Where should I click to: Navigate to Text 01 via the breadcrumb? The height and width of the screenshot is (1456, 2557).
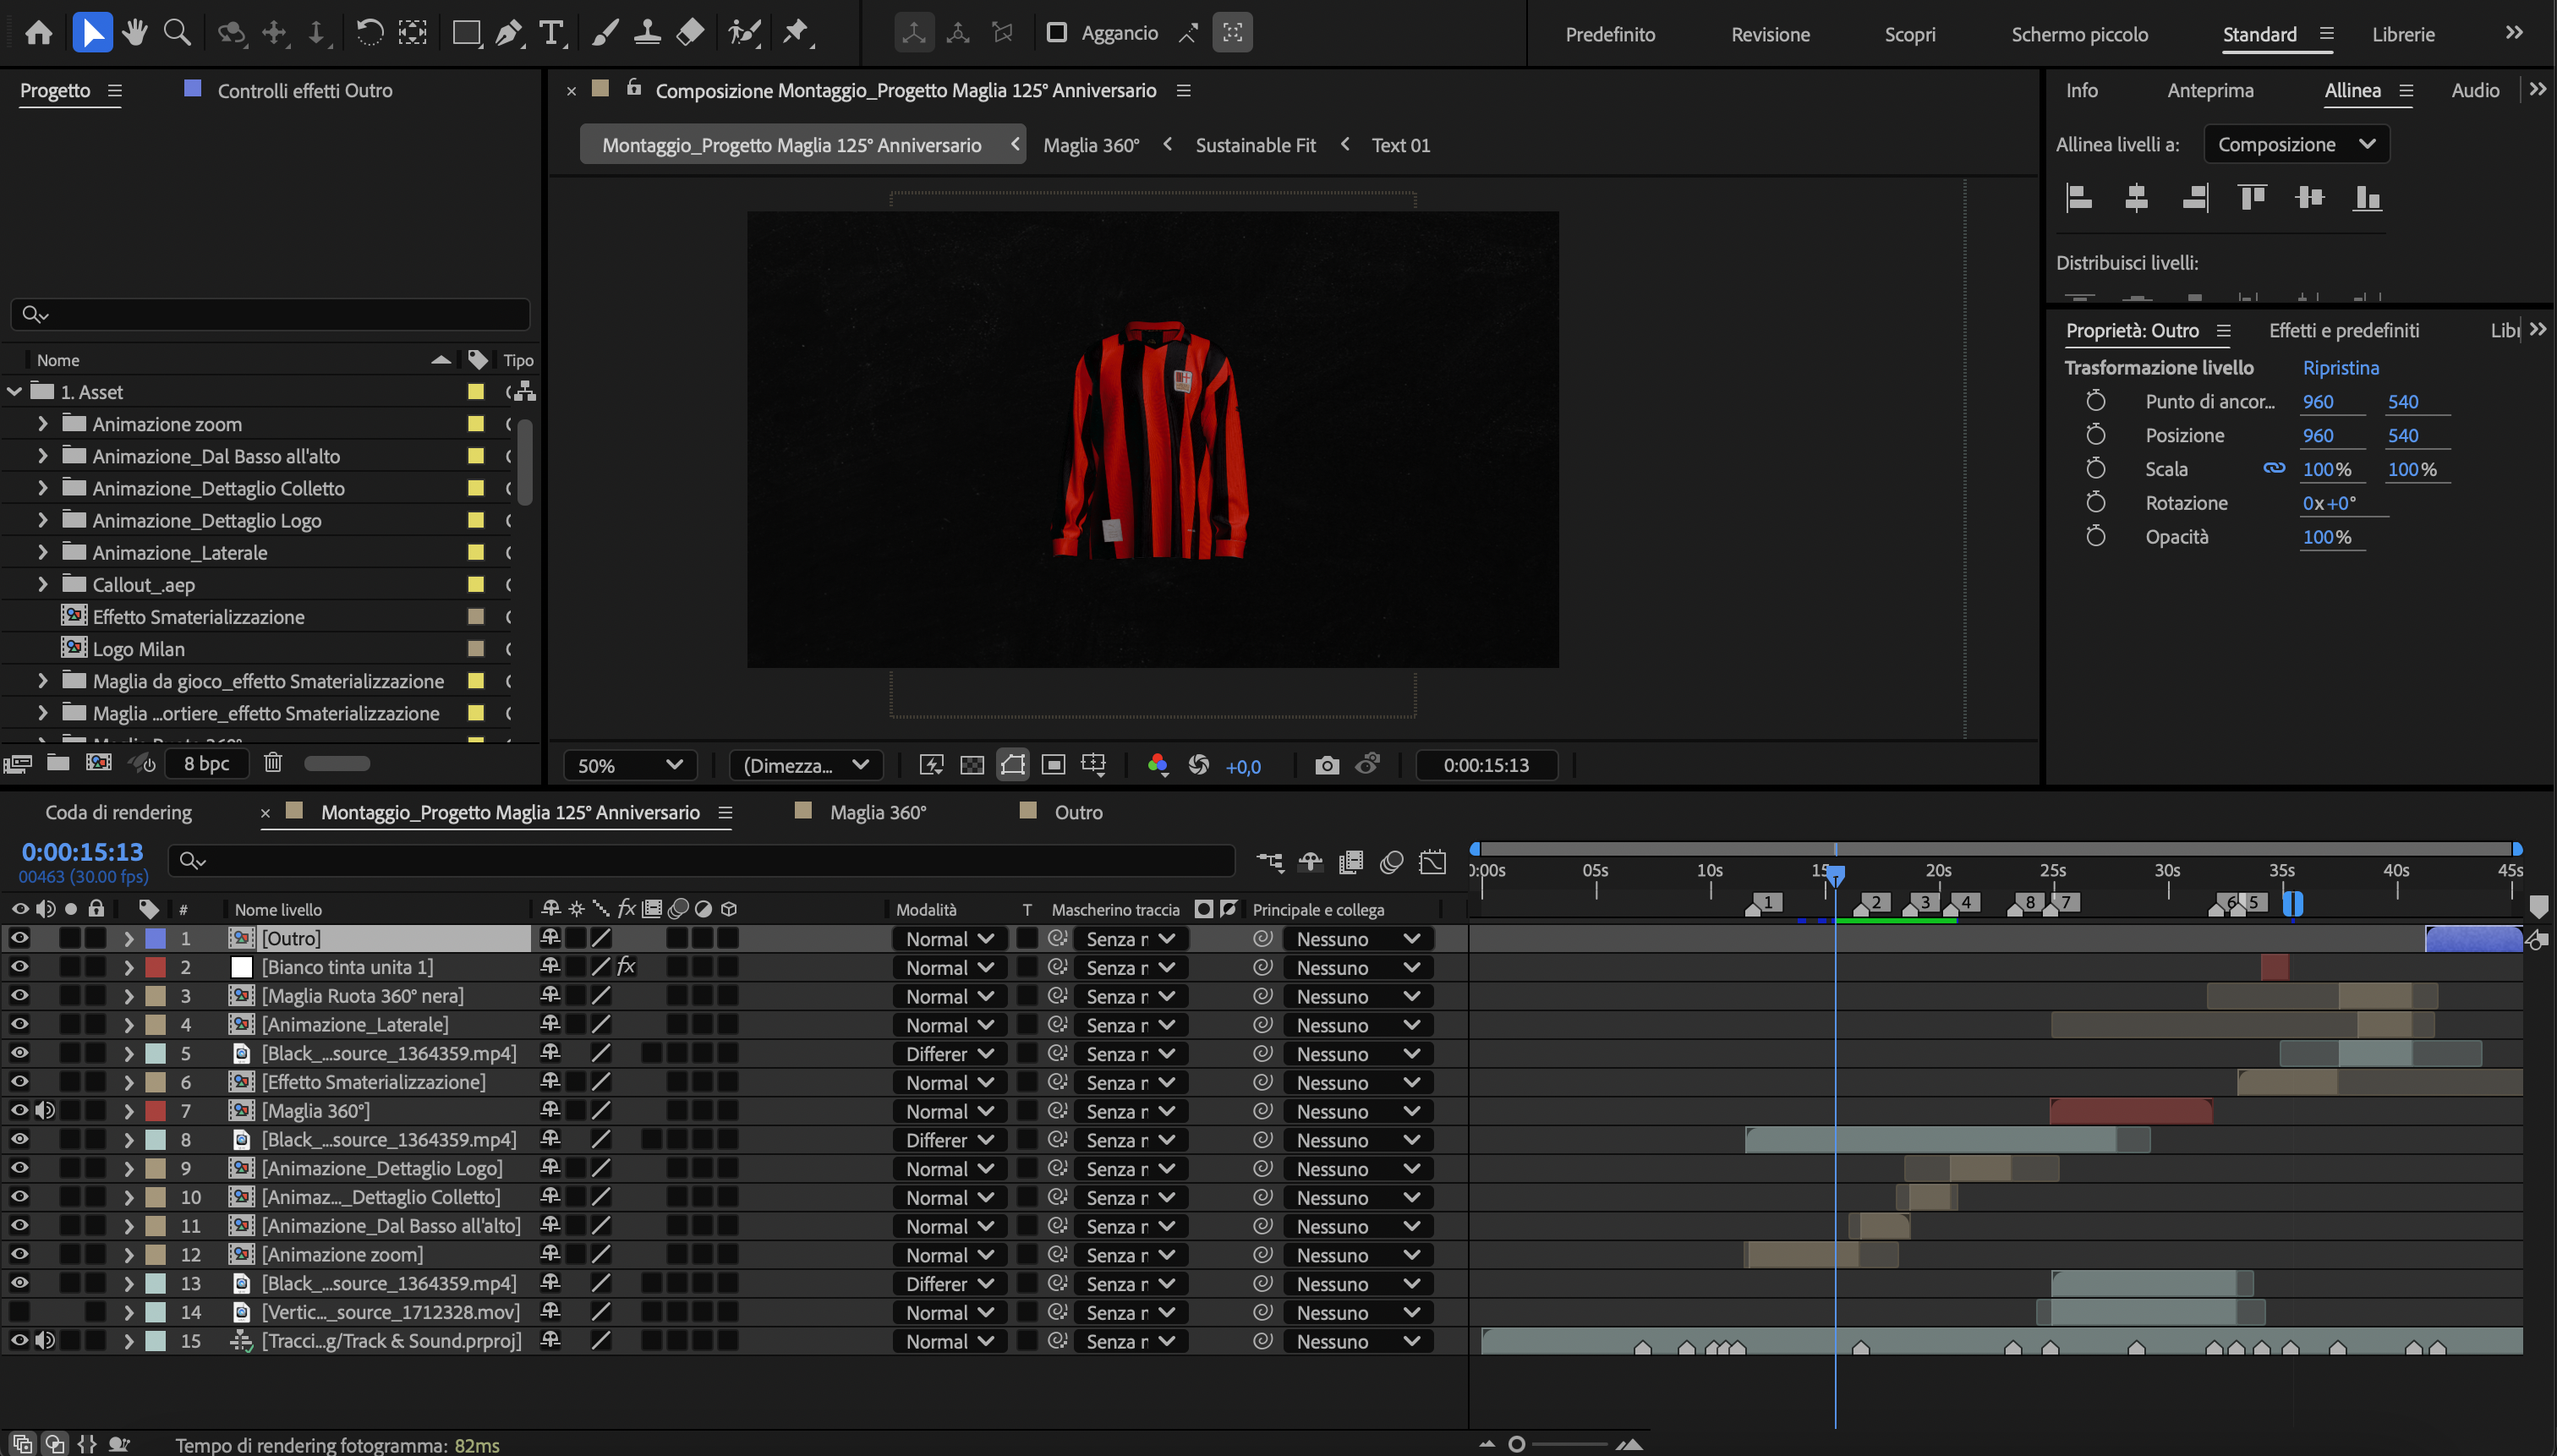[x=1399, y=145]
